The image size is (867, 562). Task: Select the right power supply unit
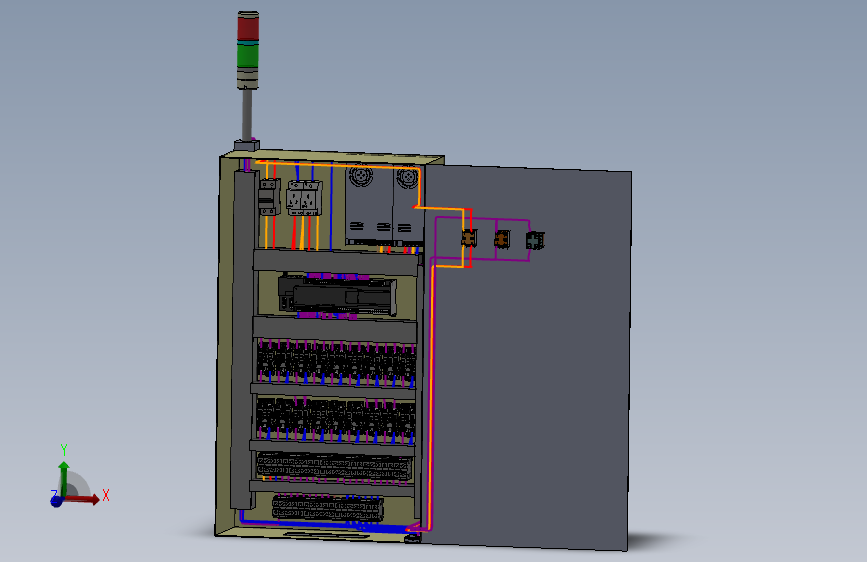[x=409, y=207]
